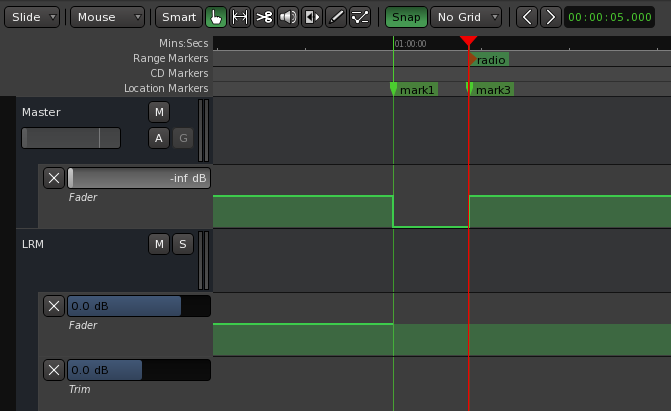This screenshot has width=671, height=411.
Task: Select the Grab mode hand tool
Action: [x=216, y=17]
